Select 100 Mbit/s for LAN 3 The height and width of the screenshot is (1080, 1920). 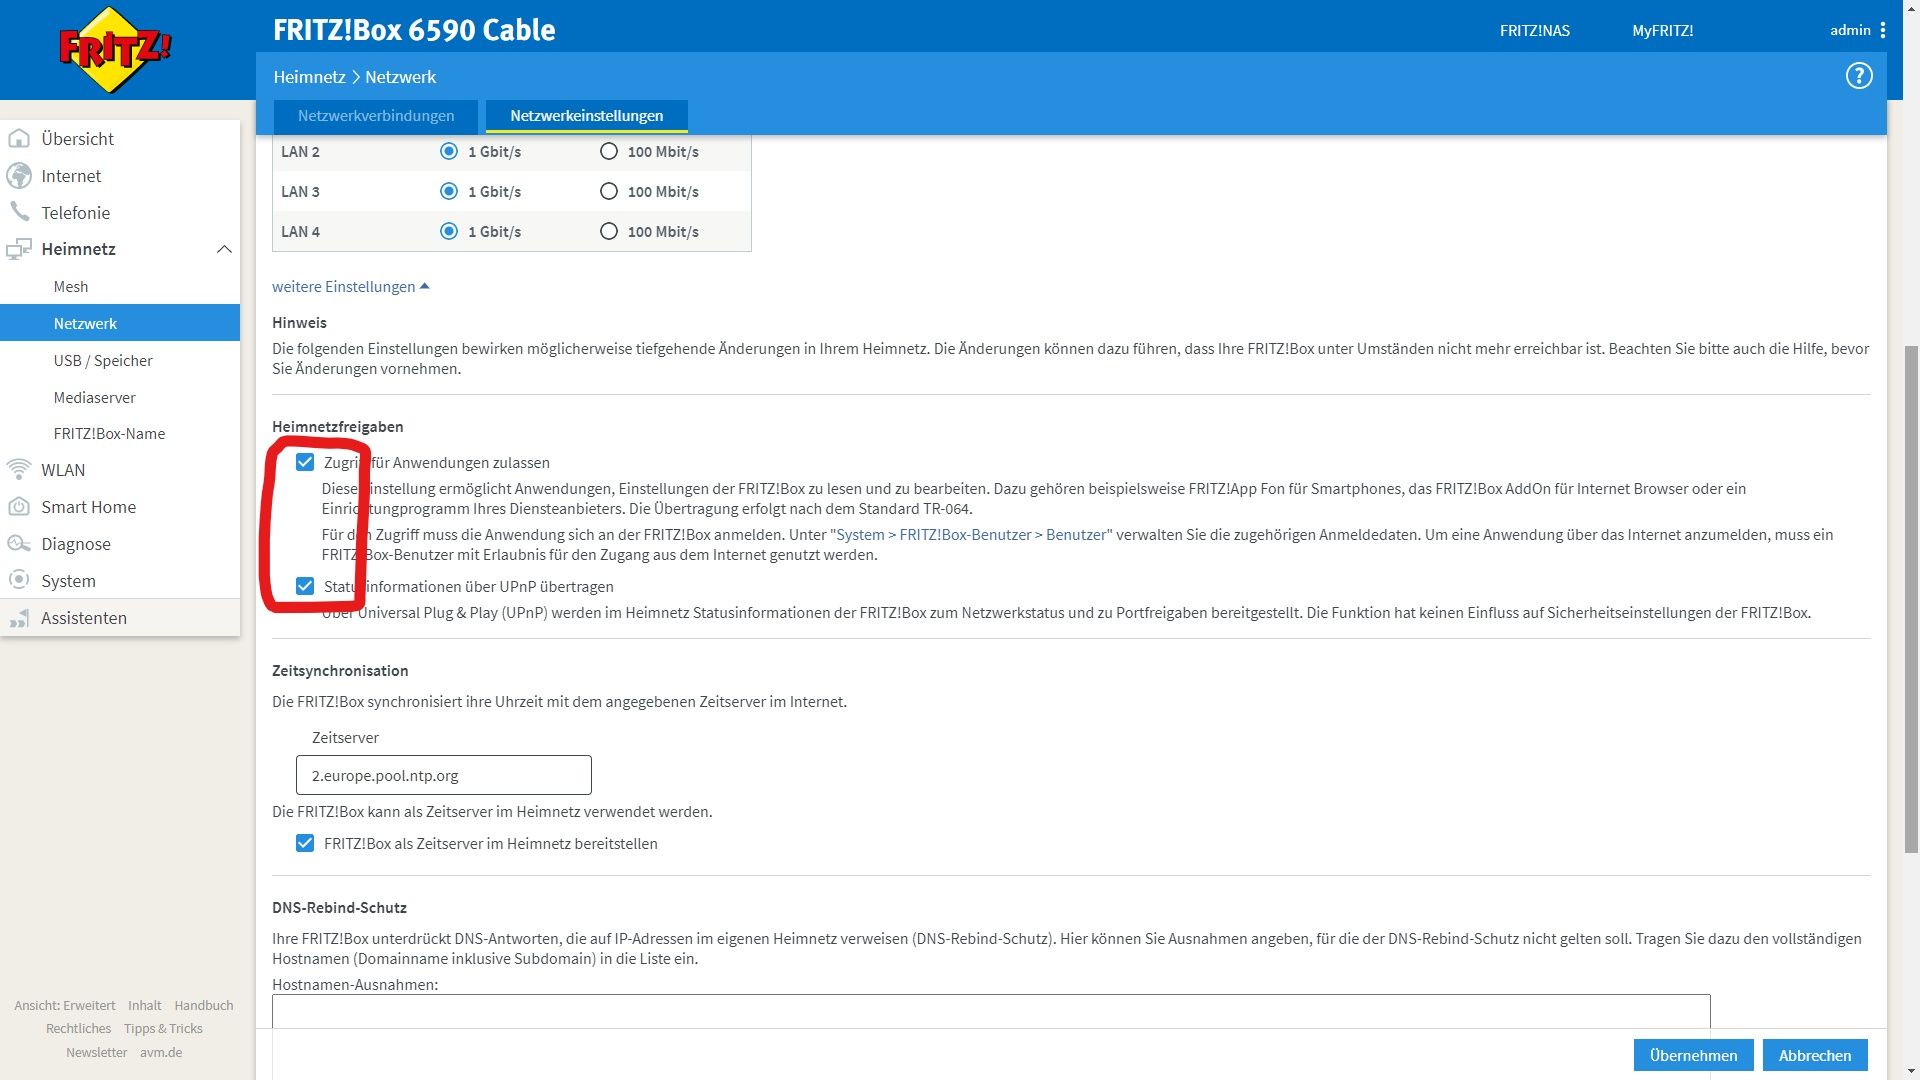tap(609, 191)
